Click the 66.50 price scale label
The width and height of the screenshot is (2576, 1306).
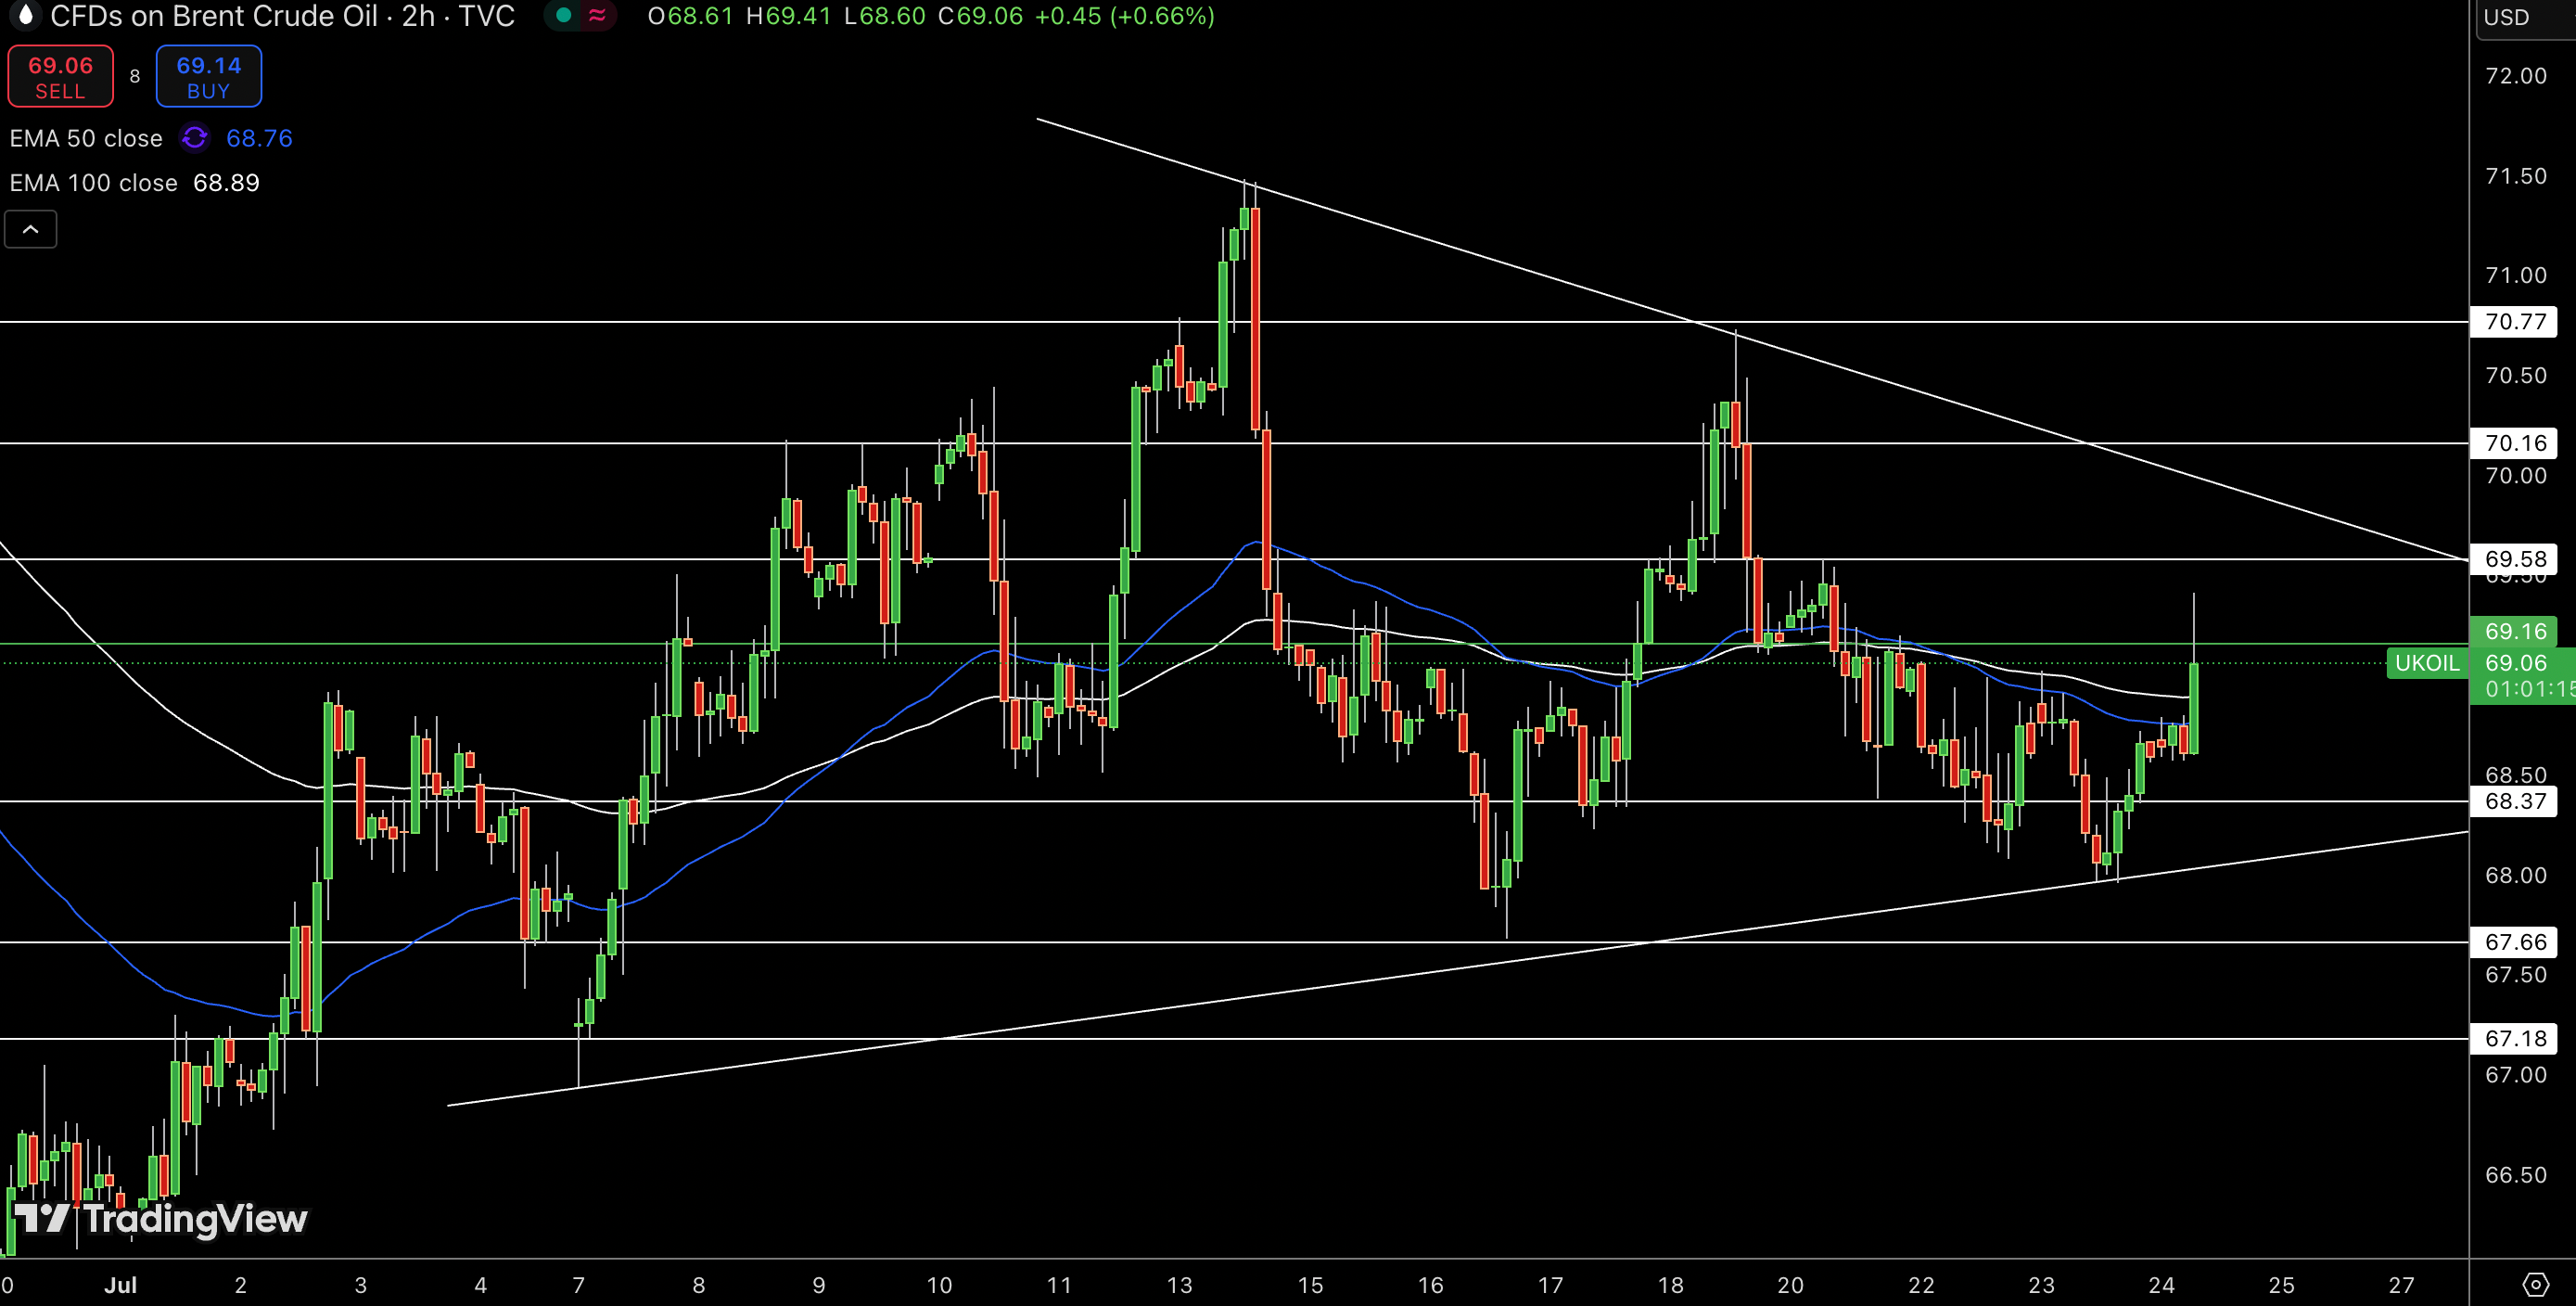point(2516,1174)
